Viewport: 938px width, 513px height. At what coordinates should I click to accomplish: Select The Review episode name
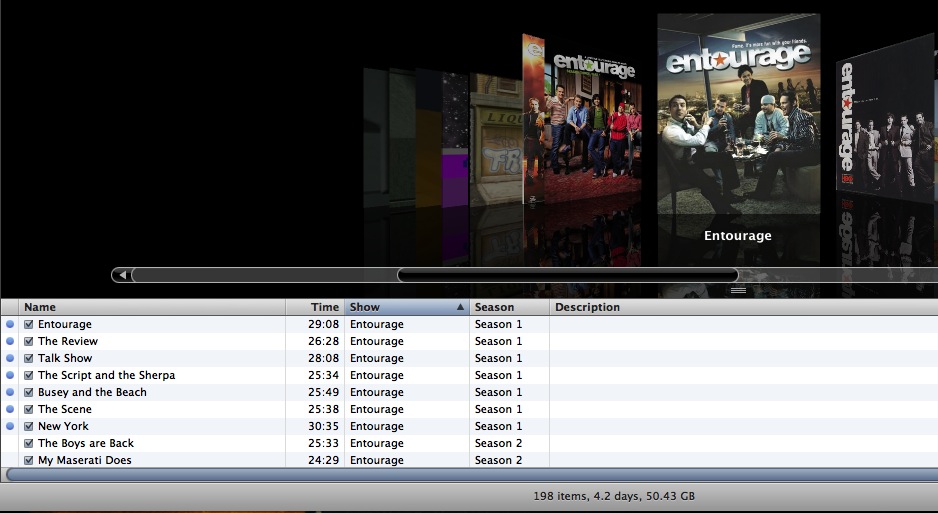[x=68, y=341]
